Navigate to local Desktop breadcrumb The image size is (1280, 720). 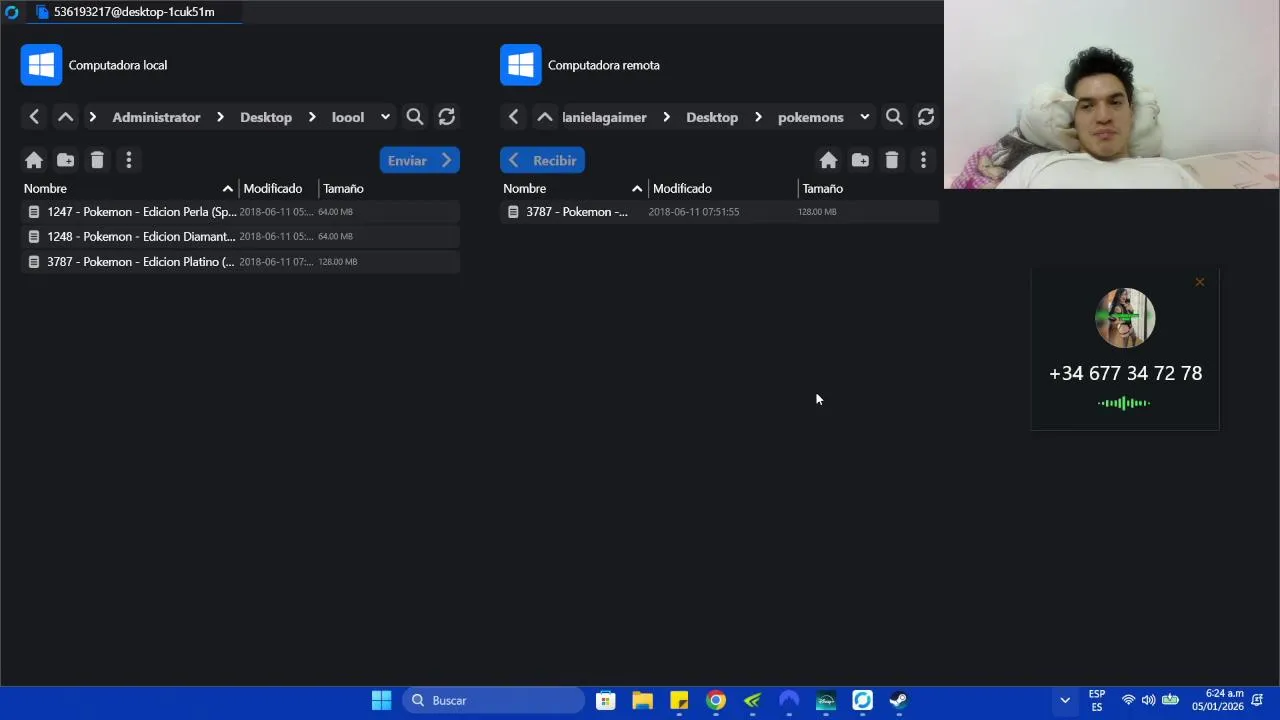point(266,117)
